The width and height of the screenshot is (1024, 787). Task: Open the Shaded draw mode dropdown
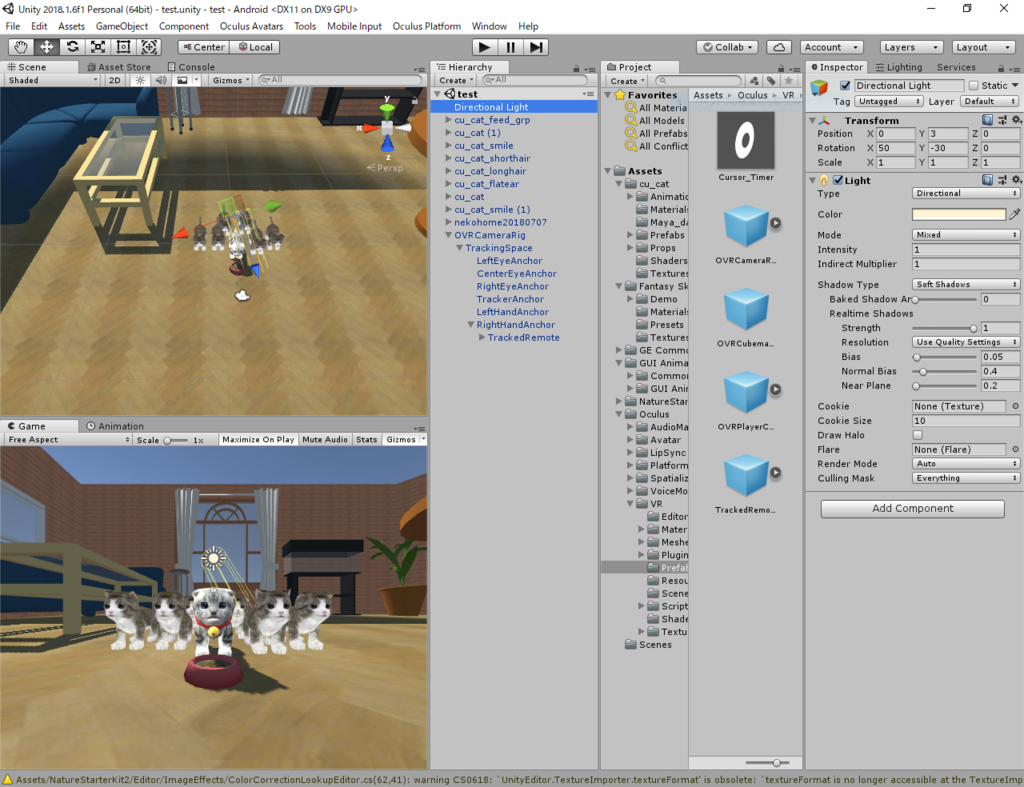52,80
